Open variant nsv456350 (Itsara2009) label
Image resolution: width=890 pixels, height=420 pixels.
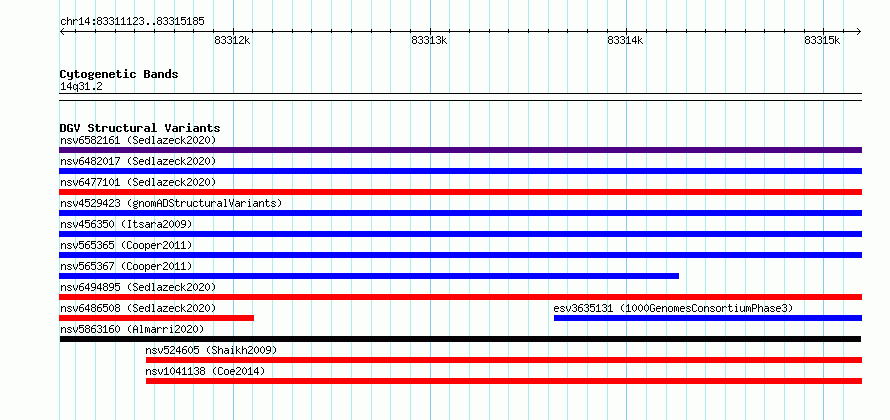tap(126, 224)
